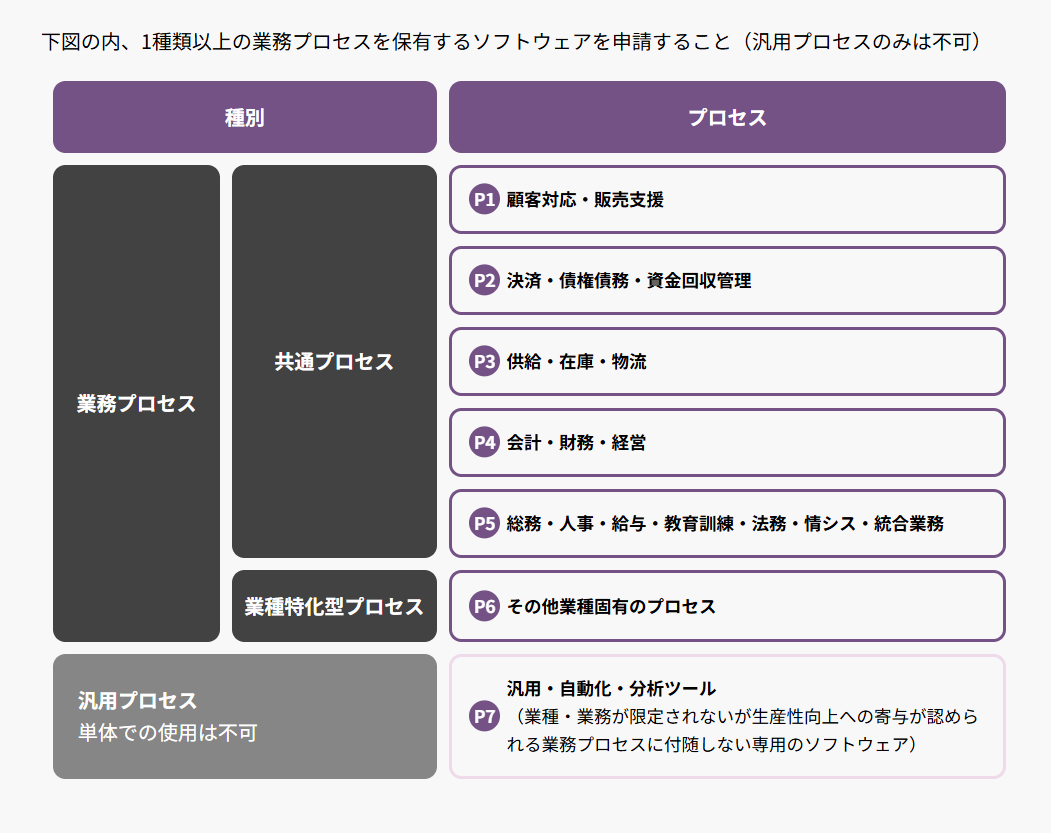
Task: Click the P2 circle badge
Action: tap(484, 280)
